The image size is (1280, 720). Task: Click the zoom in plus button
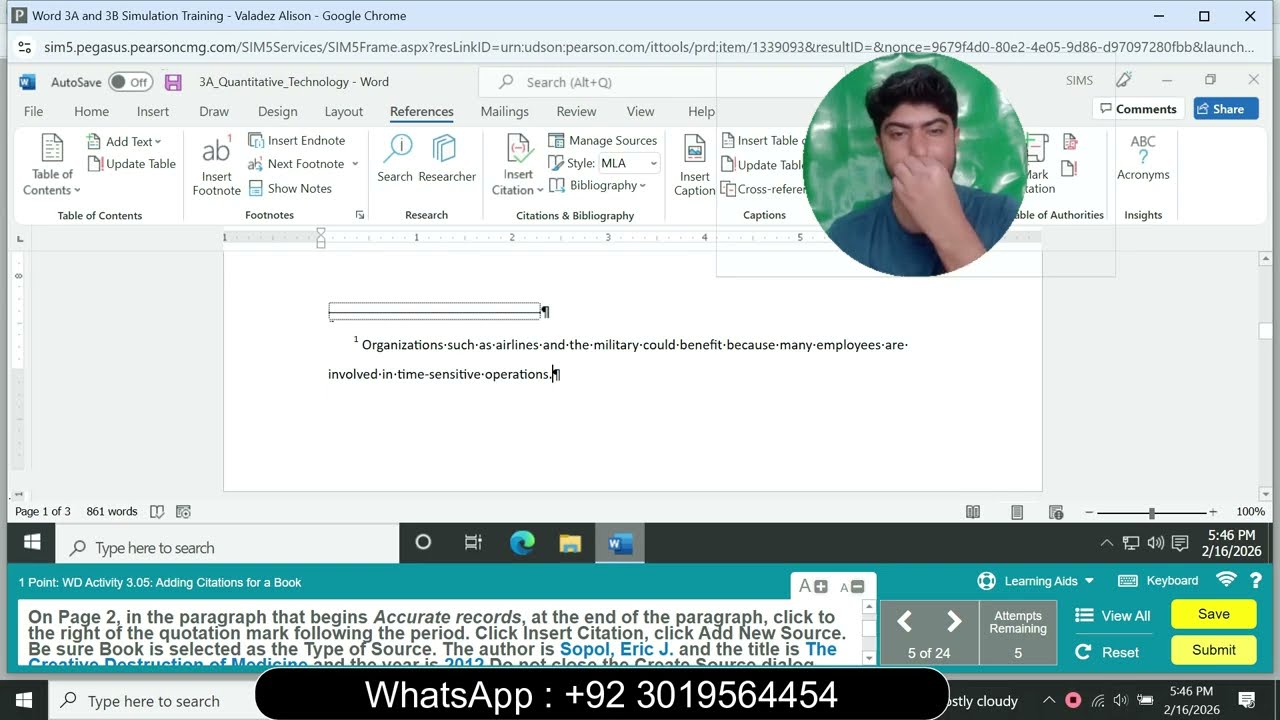click(1213, 512)
